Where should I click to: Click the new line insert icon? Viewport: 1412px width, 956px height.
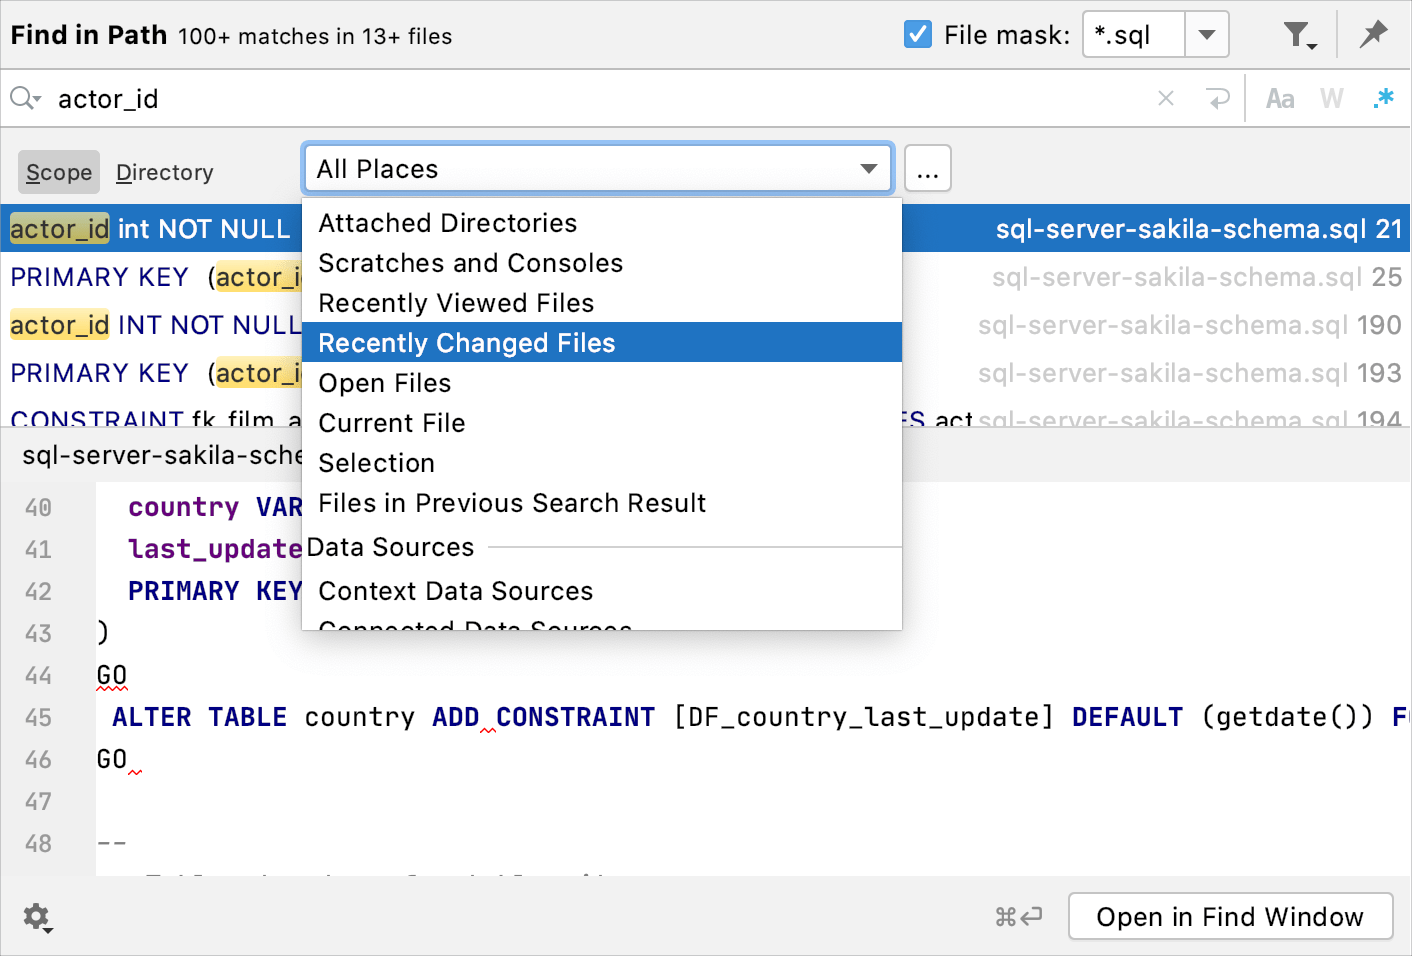(1217, 98)
